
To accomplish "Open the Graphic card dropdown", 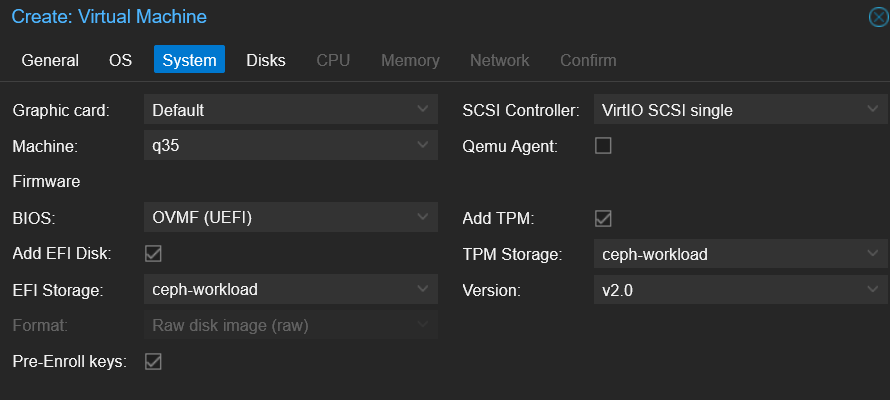I will [x=422, y=110].
